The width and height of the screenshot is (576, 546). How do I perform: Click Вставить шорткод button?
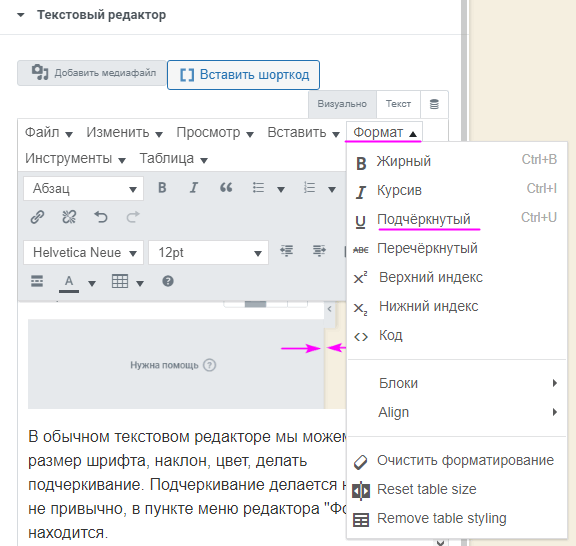coord(243,75)
